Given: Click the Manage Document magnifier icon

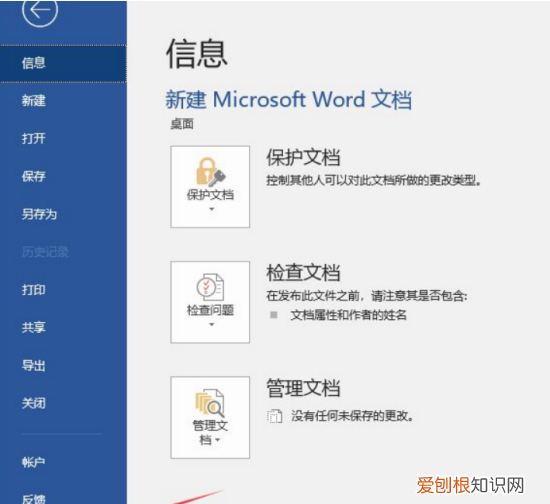Looking at the screenshot, I should point(210,403).
